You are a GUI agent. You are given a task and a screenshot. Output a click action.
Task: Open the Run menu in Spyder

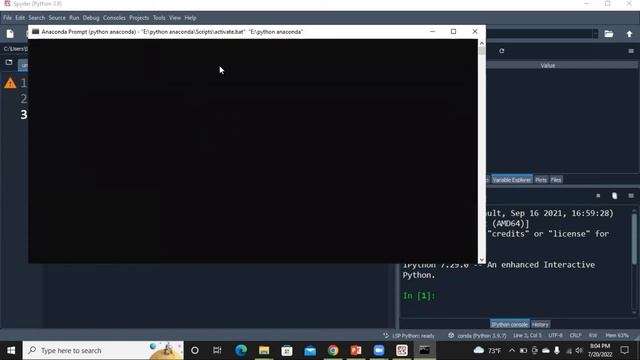(x=74, y=18)
